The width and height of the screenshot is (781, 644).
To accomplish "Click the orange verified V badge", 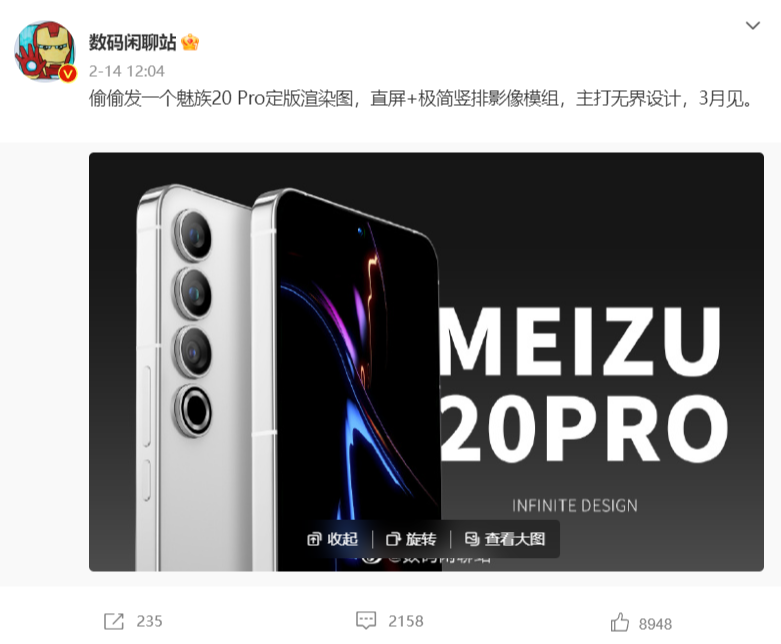I will [68, 74].
